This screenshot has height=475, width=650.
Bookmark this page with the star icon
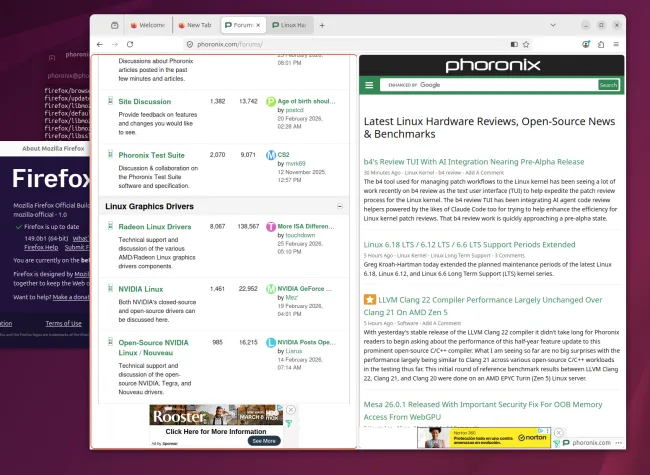[x=526, y=44]
